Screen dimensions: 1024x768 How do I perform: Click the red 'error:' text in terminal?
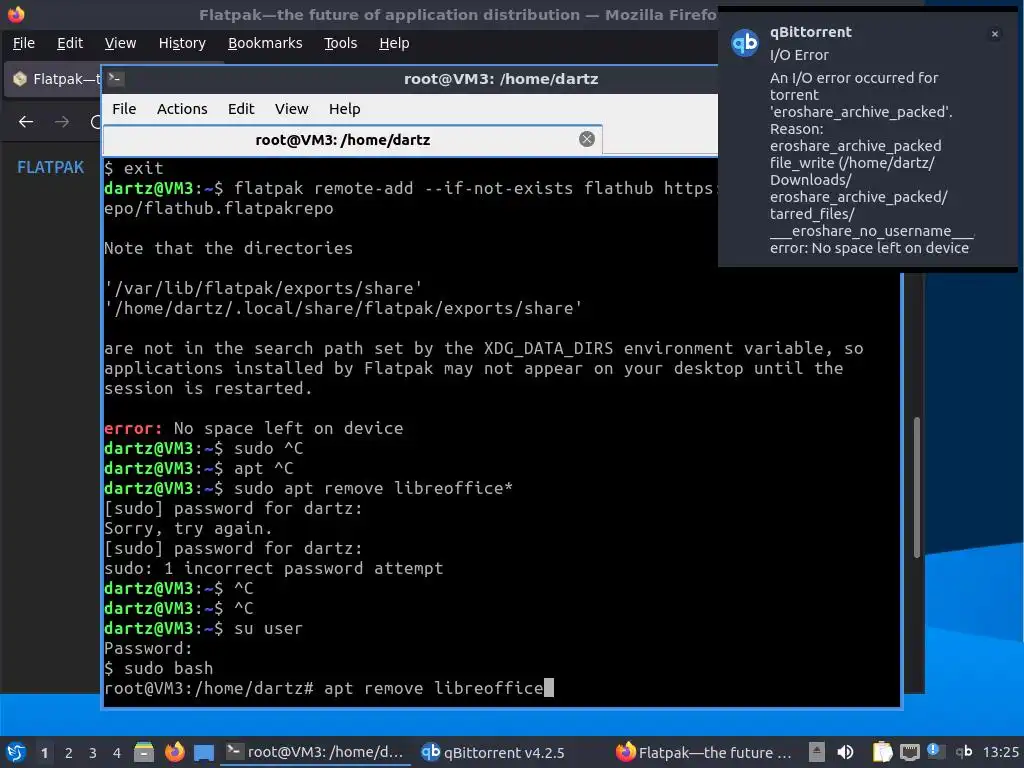tap(133, 428)
